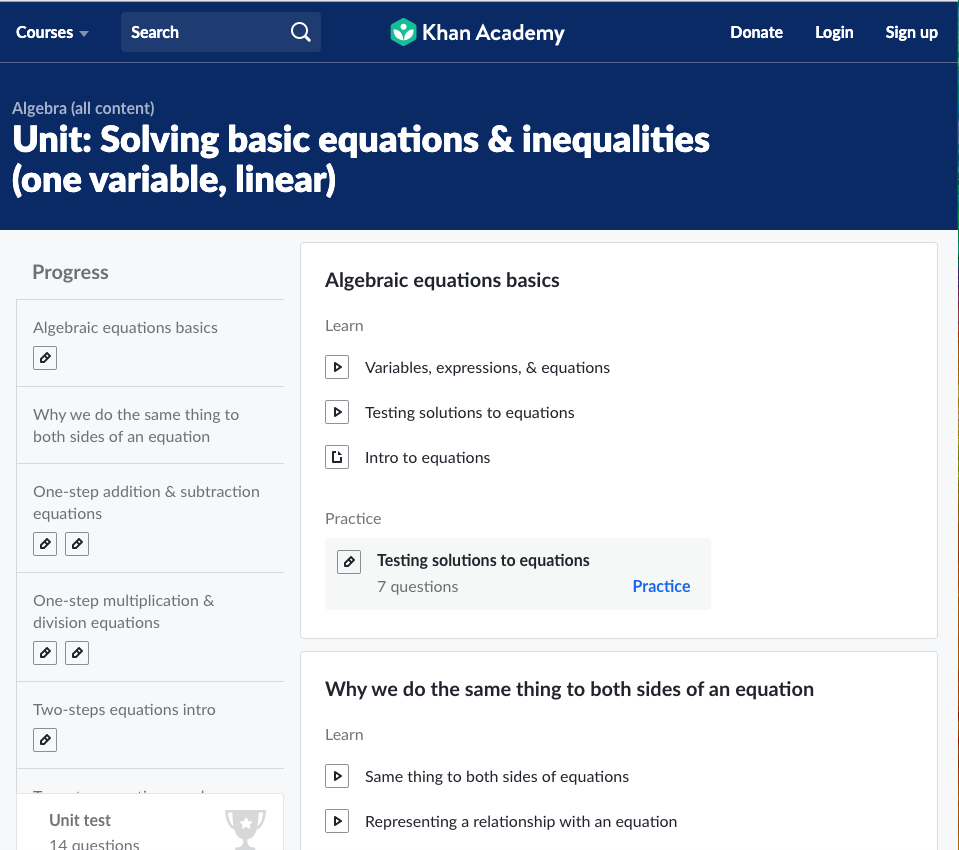This screenshot has height=850, width=959.
Task: Click first pencil icon under One-step addition & subtraction
Action: click(x=45, y=544)
